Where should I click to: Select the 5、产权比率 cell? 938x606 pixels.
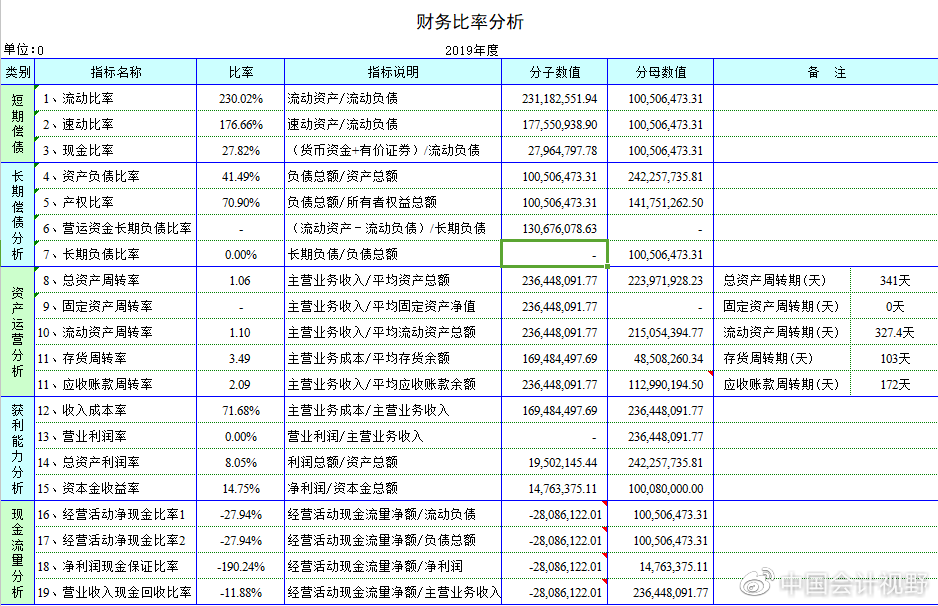click(x=115, y=202)
